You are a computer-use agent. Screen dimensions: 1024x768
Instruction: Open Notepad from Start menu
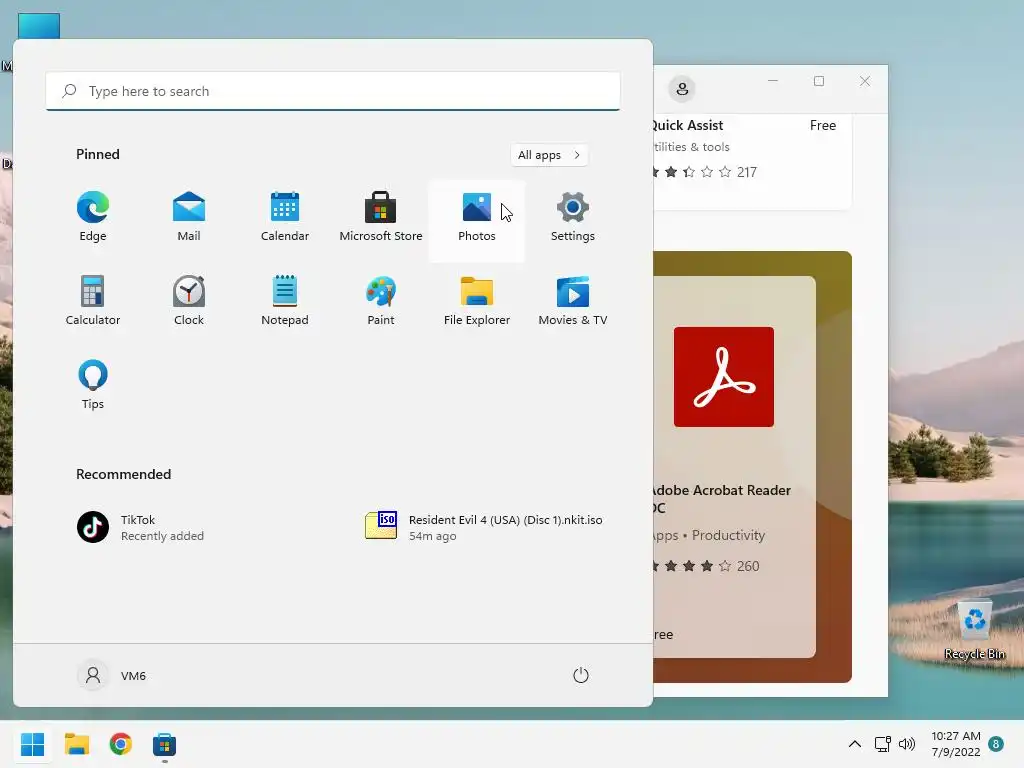(285, 301)
